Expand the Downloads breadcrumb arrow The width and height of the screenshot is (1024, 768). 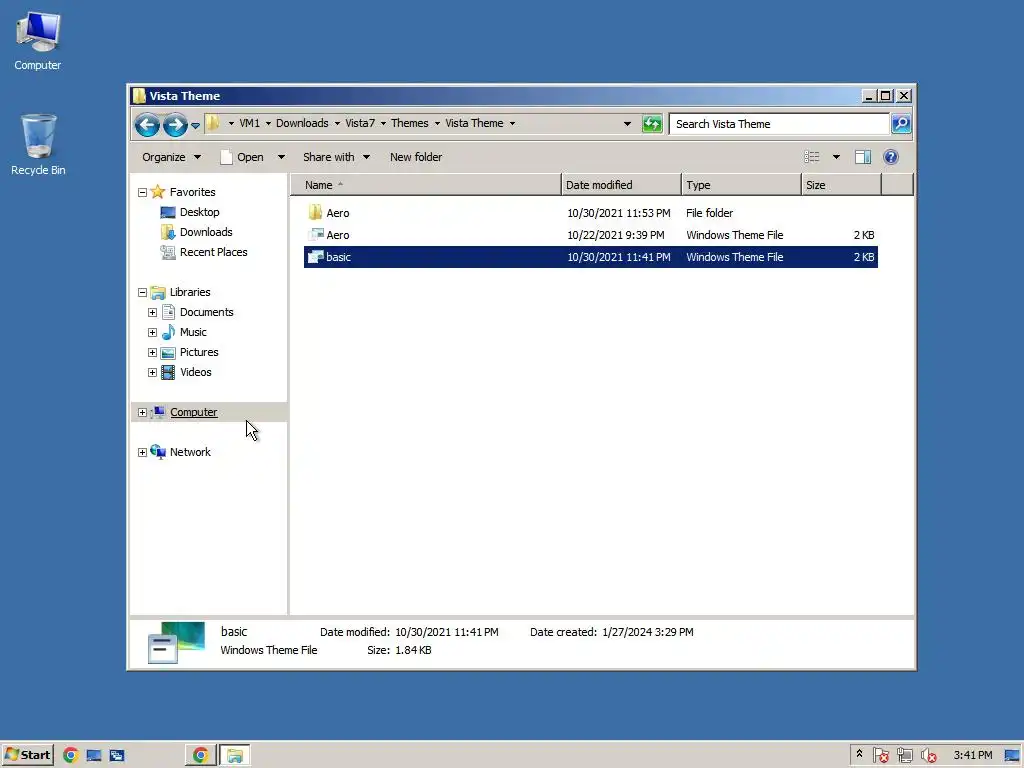[337, 123]
